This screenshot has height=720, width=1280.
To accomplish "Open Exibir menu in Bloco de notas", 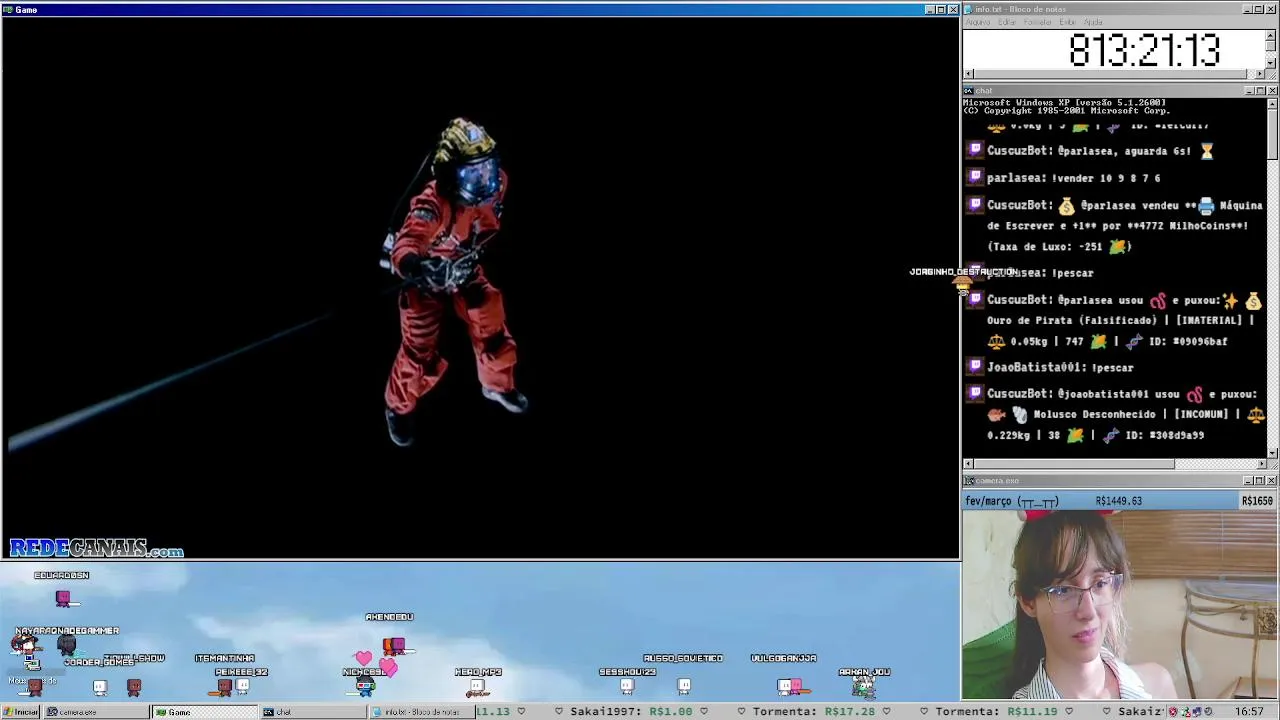I will point(1068,22).
